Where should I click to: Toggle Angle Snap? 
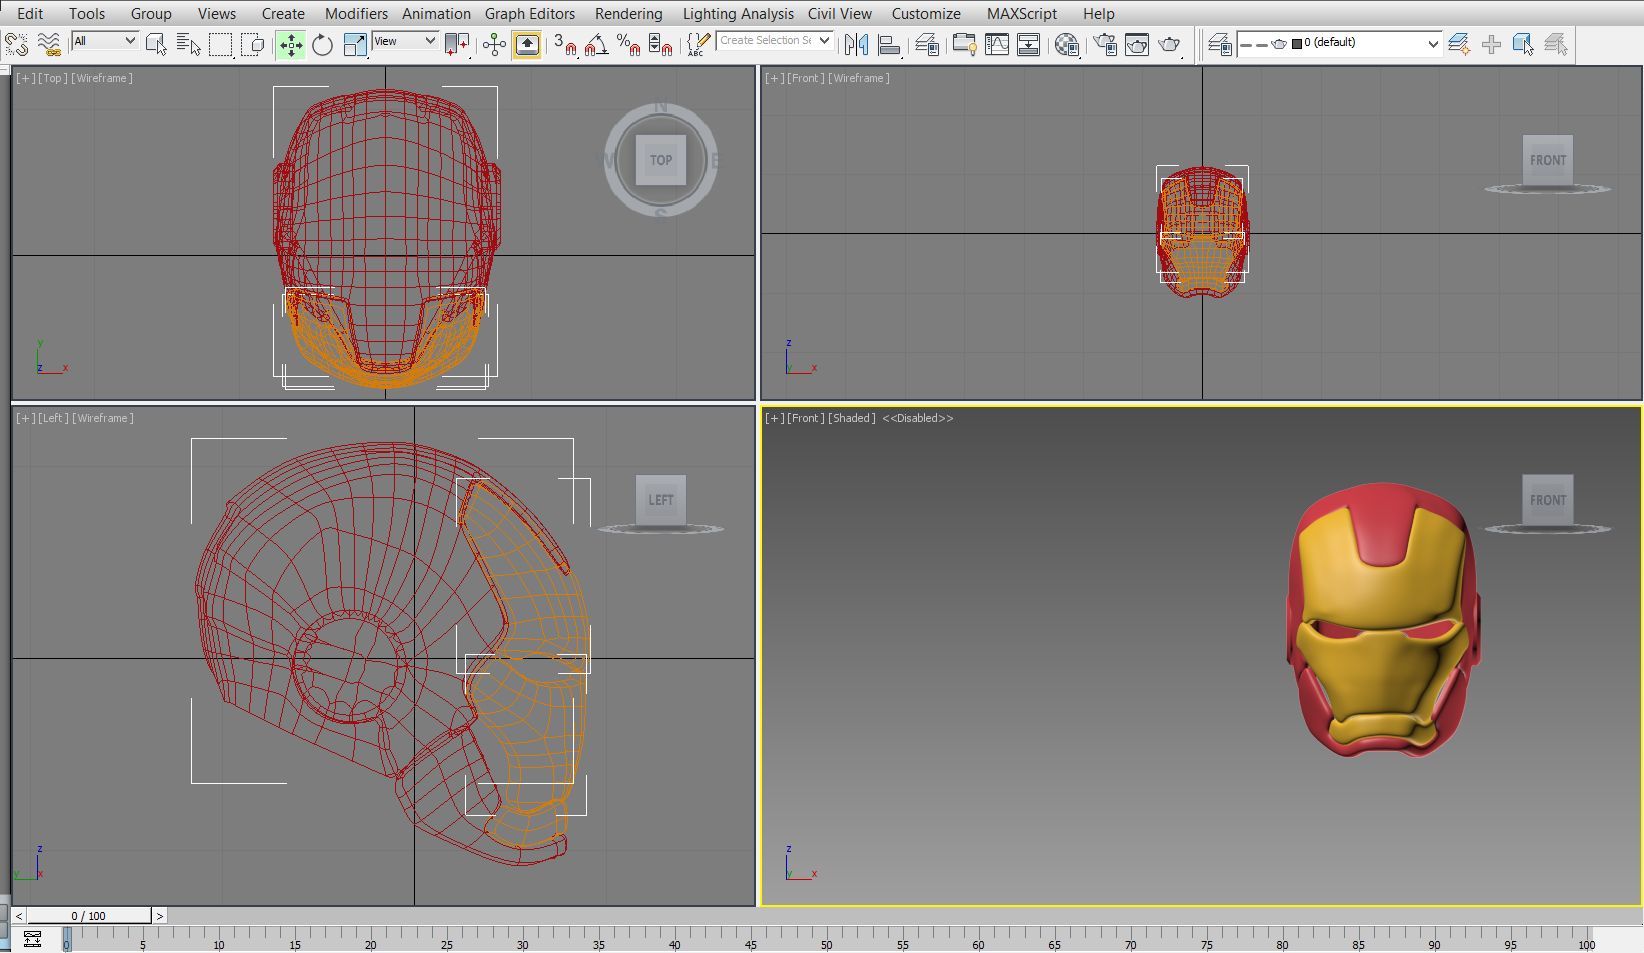click(x=597, y=44)
